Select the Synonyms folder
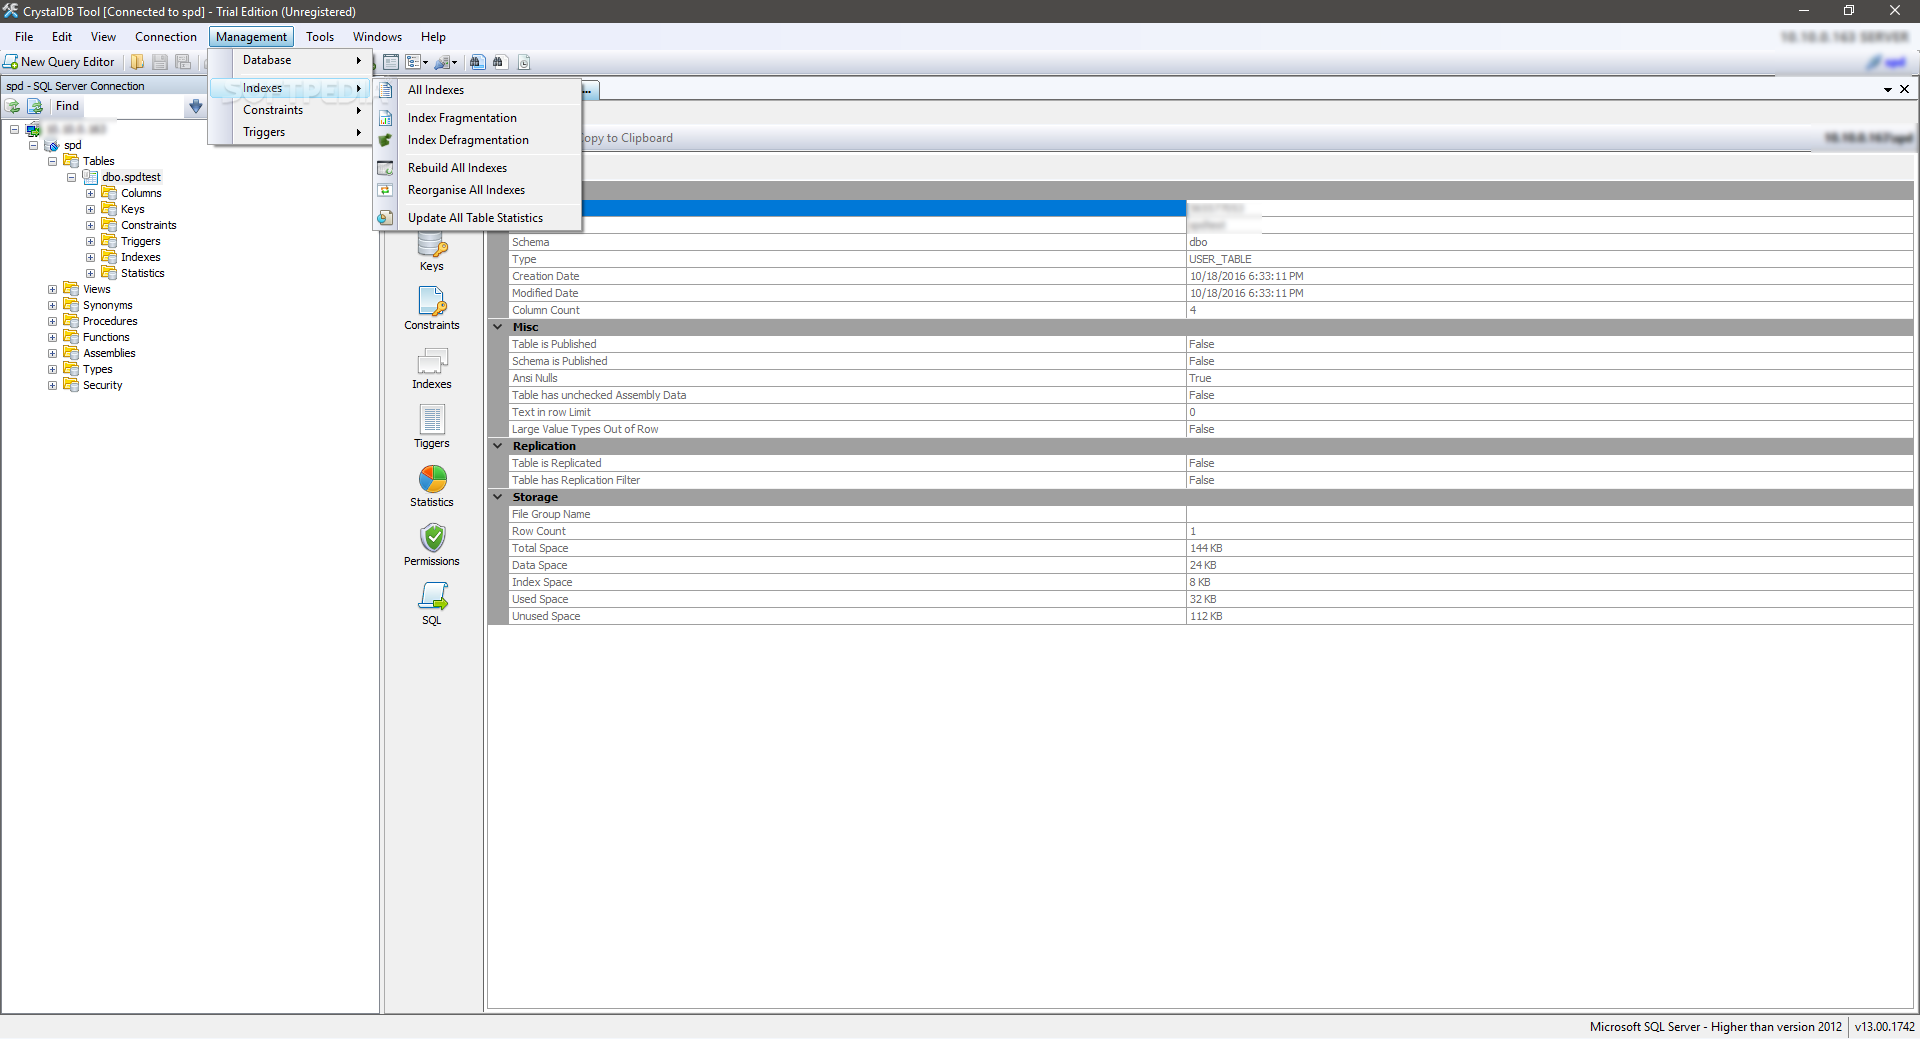 point(107,305)
